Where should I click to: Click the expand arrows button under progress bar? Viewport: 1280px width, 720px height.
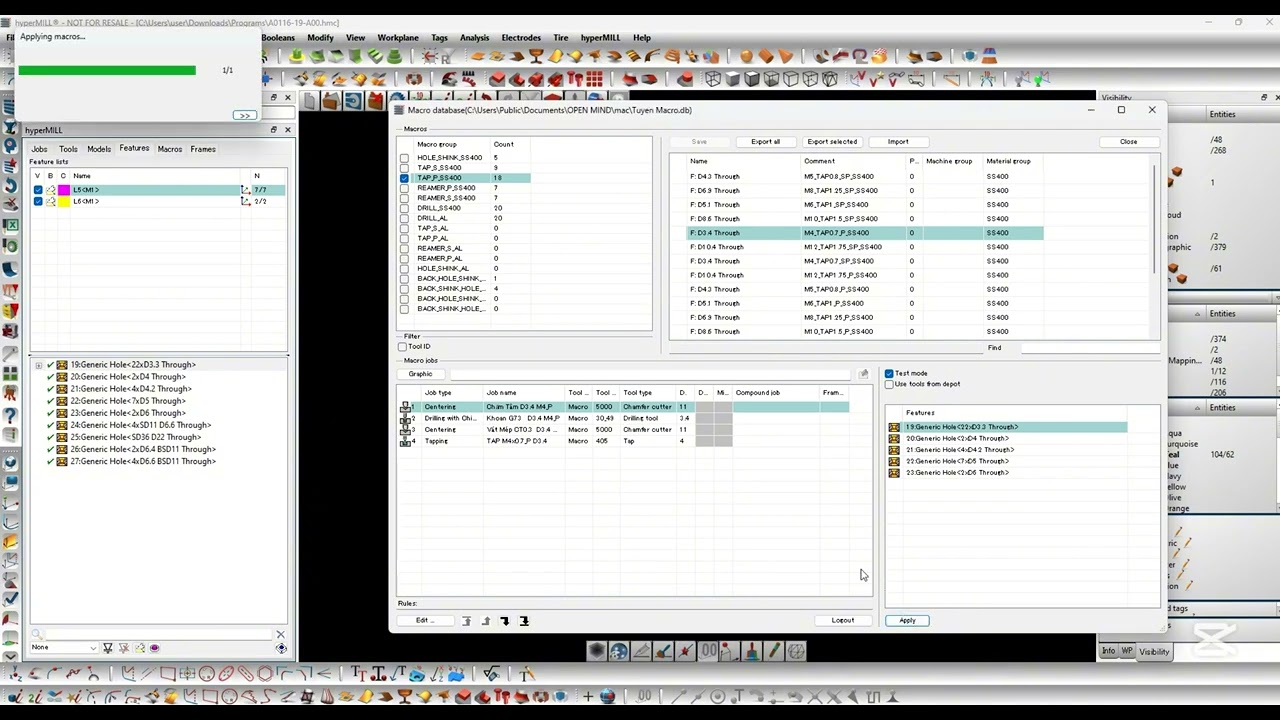[244, 116]
